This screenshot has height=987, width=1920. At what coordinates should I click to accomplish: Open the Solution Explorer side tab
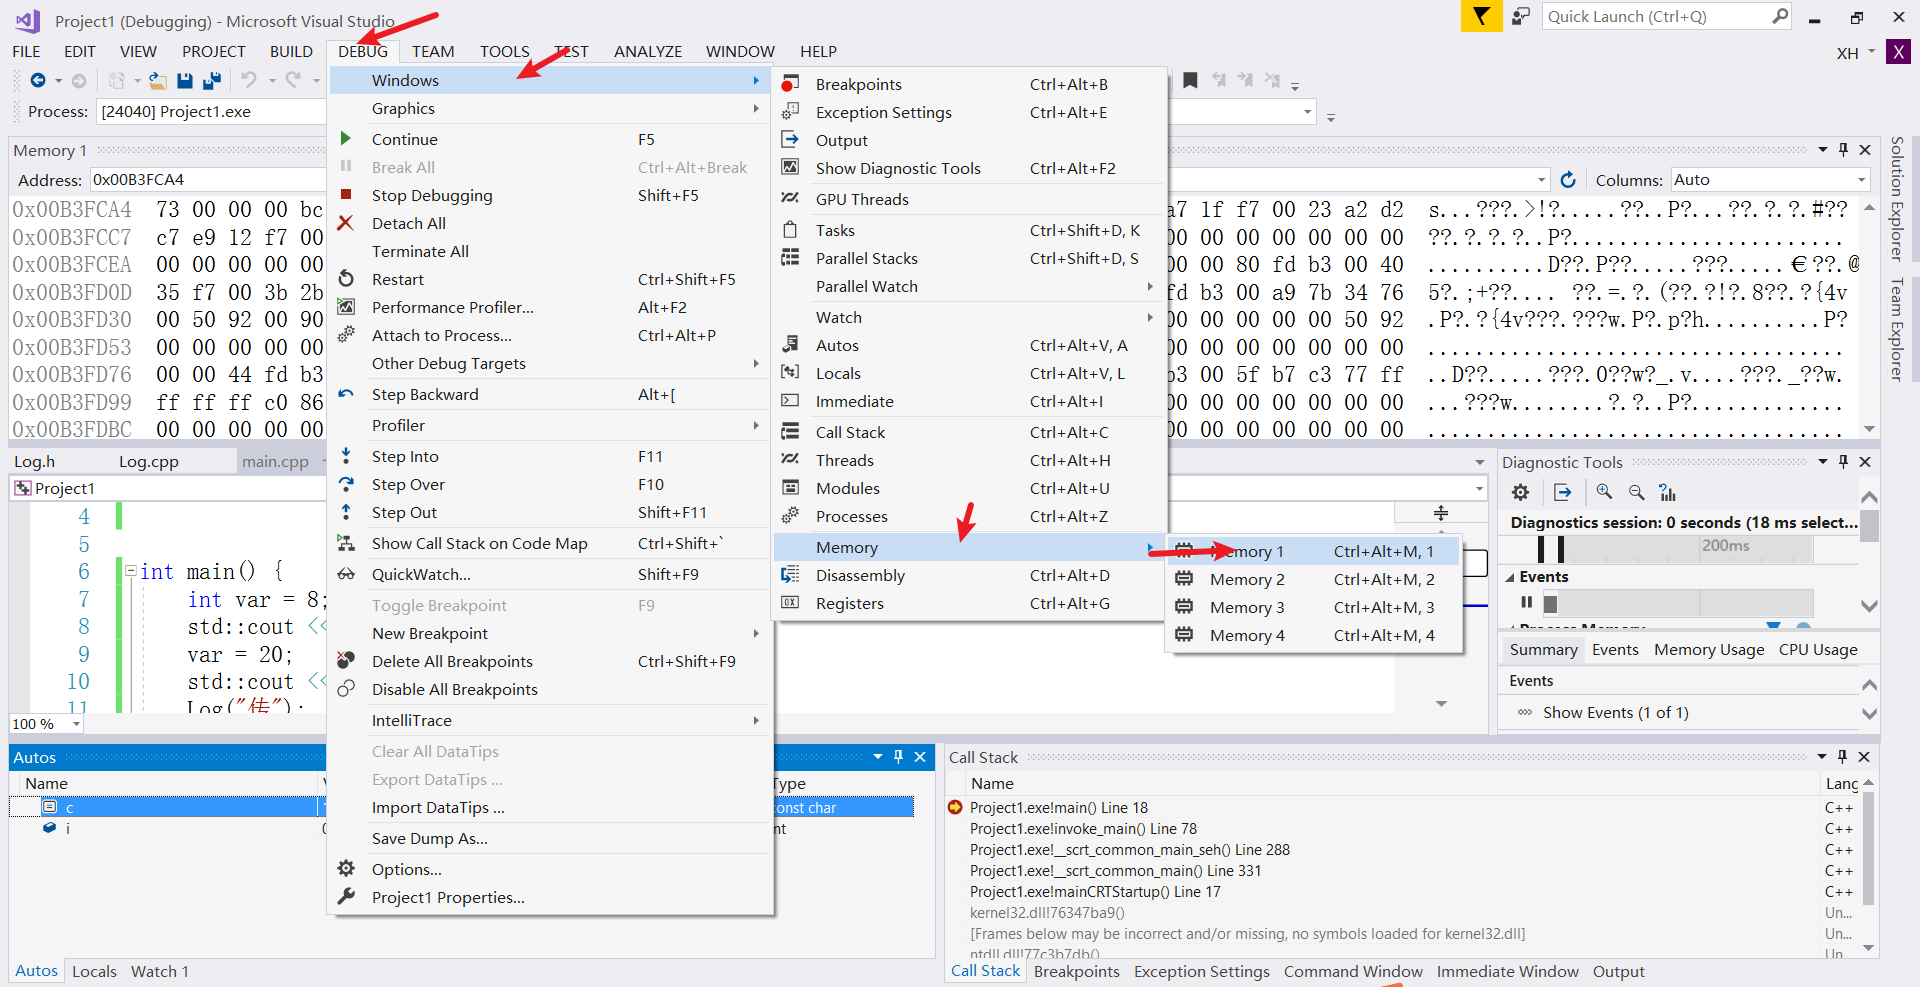point(1896,198)
